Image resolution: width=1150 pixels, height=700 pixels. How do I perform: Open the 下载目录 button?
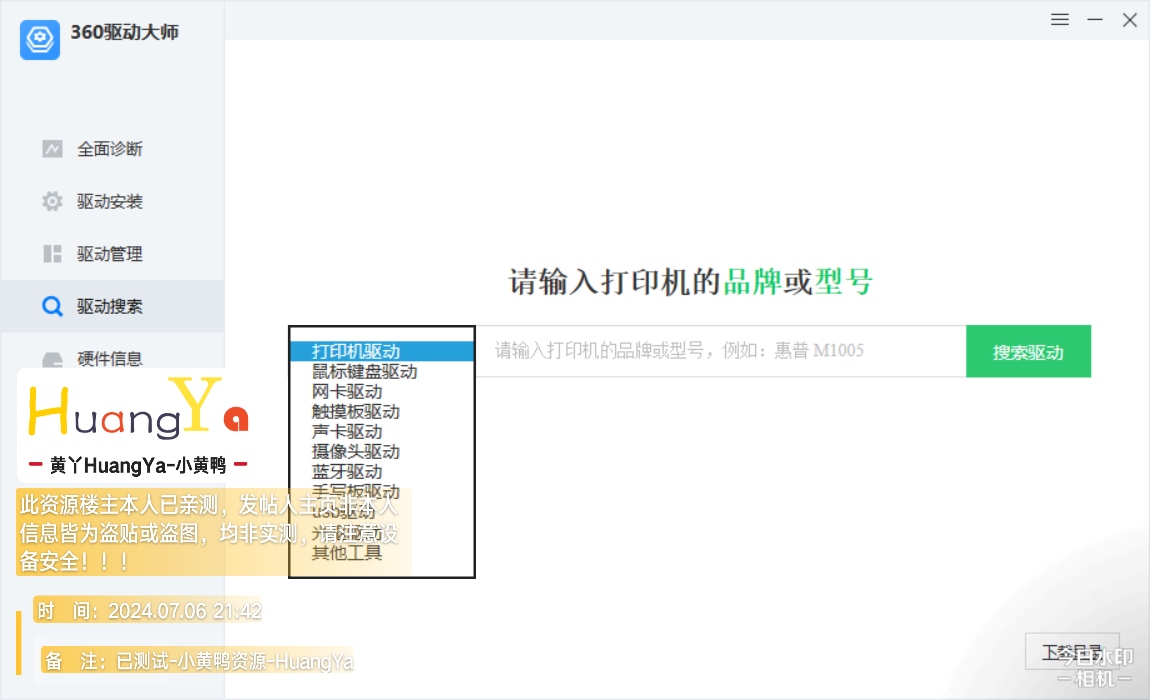(1072, 652)
